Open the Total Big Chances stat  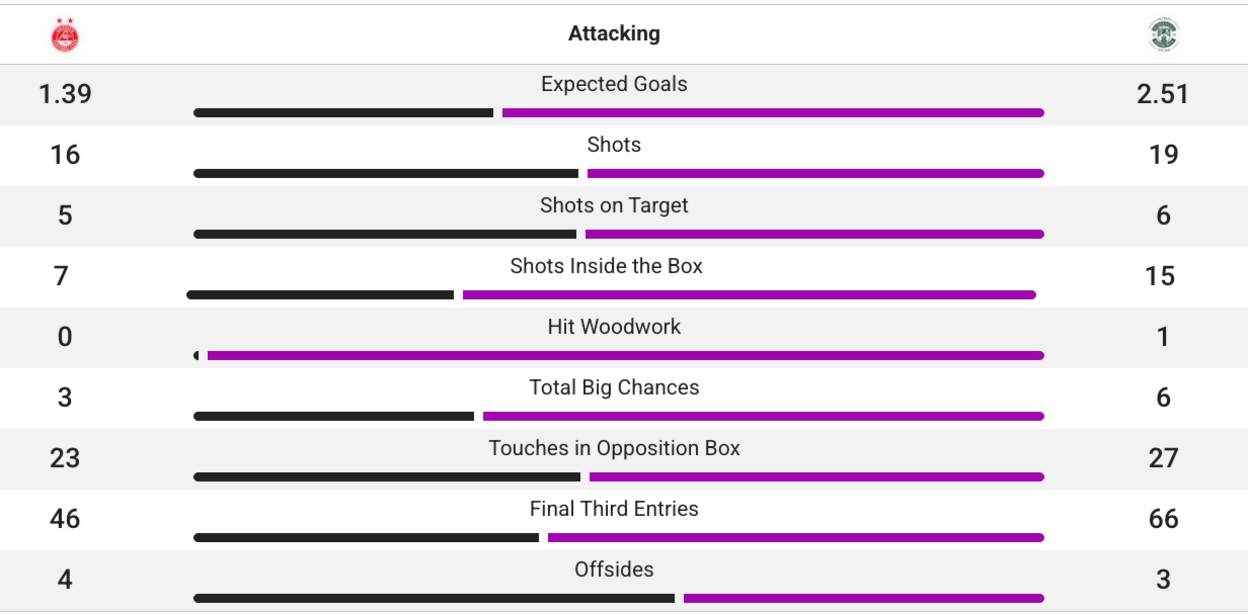tap(614, 387)
